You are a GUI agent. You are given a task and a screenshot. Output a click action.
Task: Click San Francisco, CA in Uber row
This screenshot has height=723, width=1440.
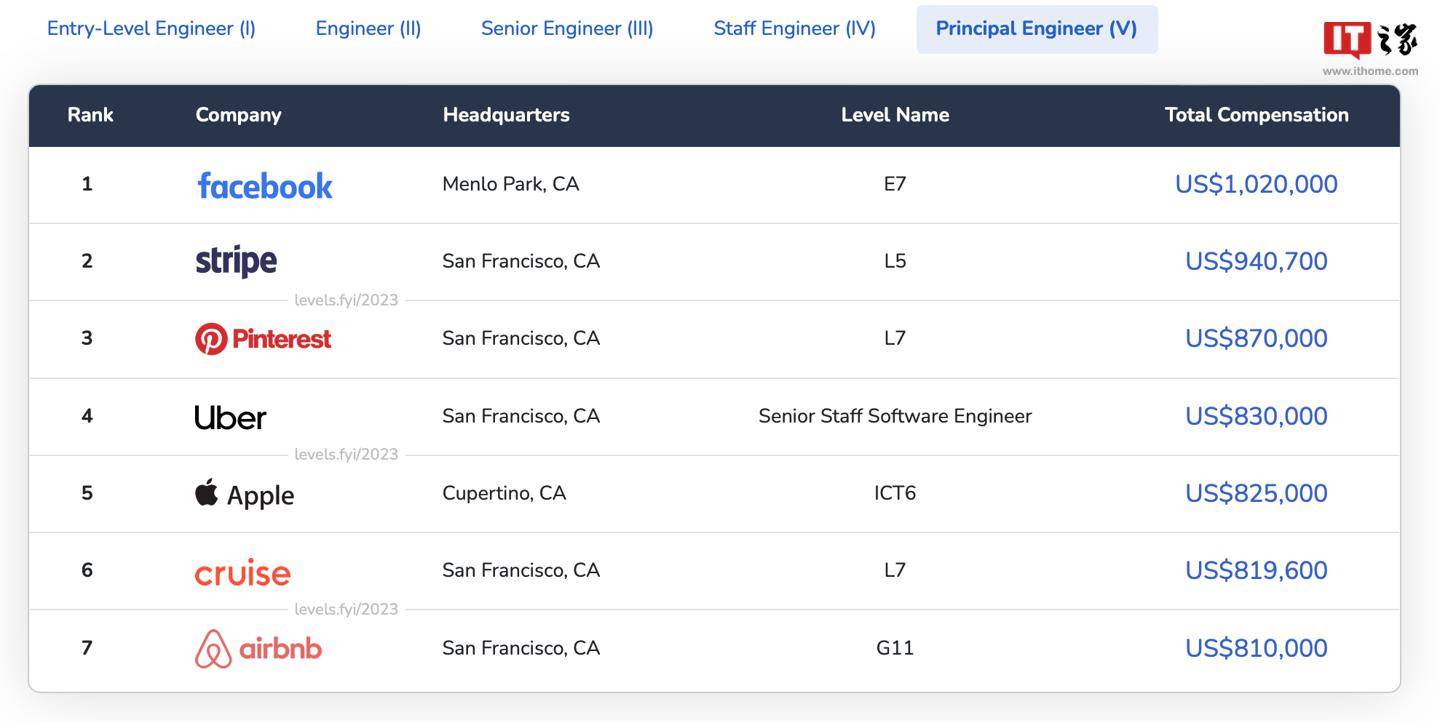(521, 416)
